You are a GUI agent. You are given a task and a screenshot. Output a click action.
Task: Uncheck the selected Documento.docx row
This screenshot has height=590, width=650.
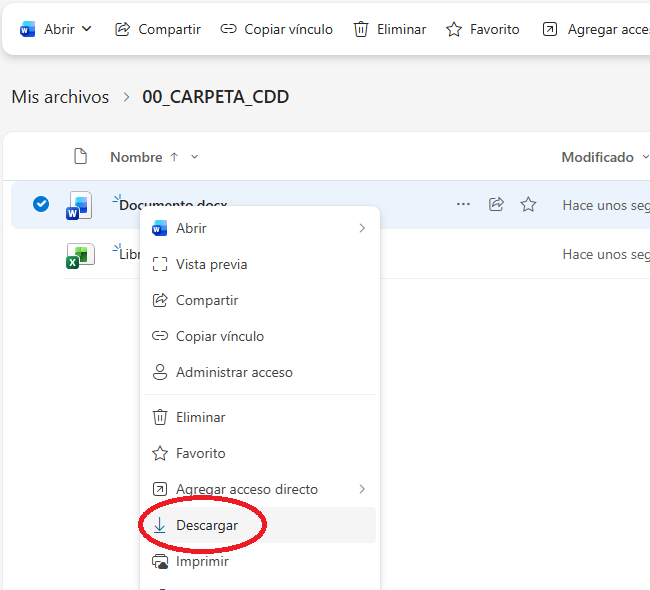pos(41,204)
